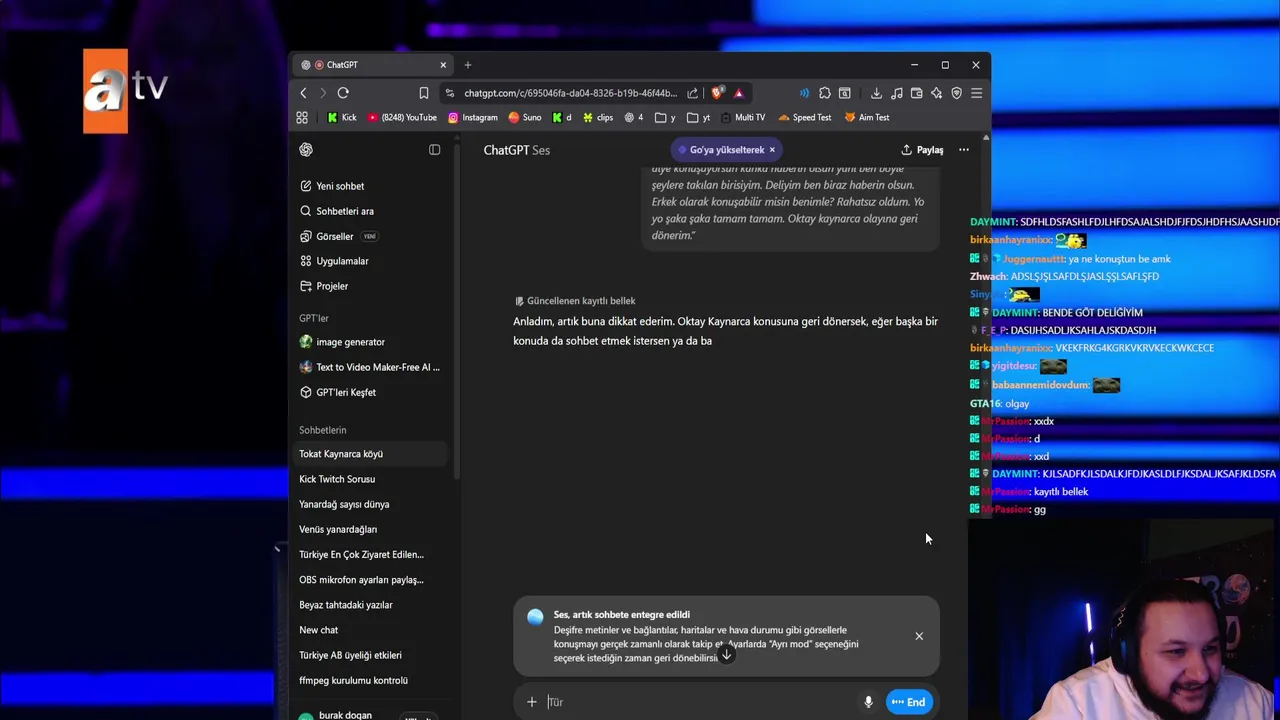Click the ChatGPT logo in sidebar
The height and width of the screenshot is (720, 1280).
coord(306,150)
